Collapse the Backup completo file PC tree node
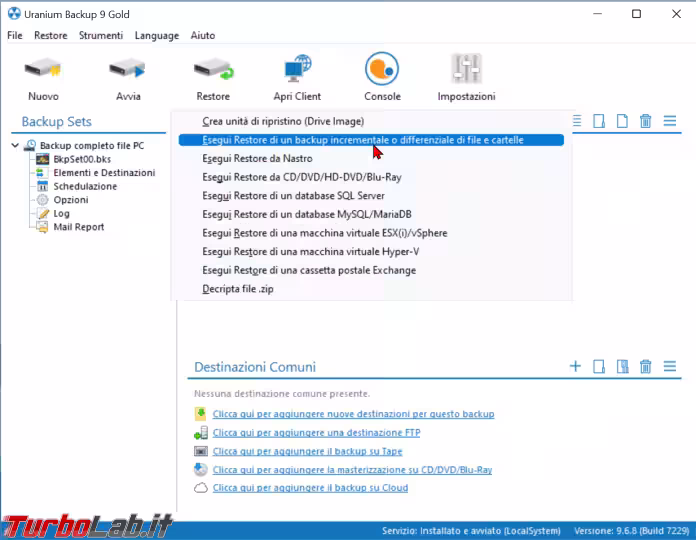 [15, 145]
